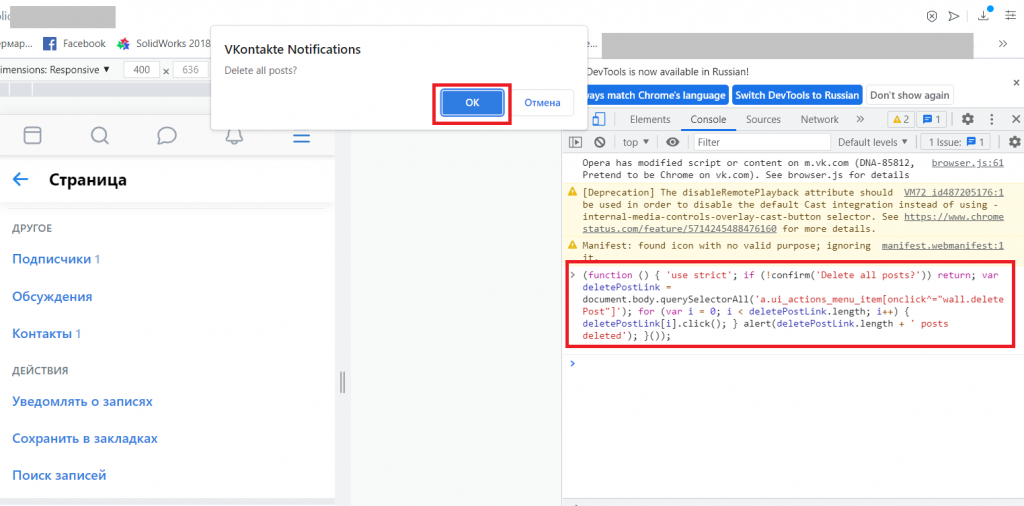Click the console Filter input field
Image resolution: width=1024 pixels, height=506 pixels.
click(x=760, y=143)
